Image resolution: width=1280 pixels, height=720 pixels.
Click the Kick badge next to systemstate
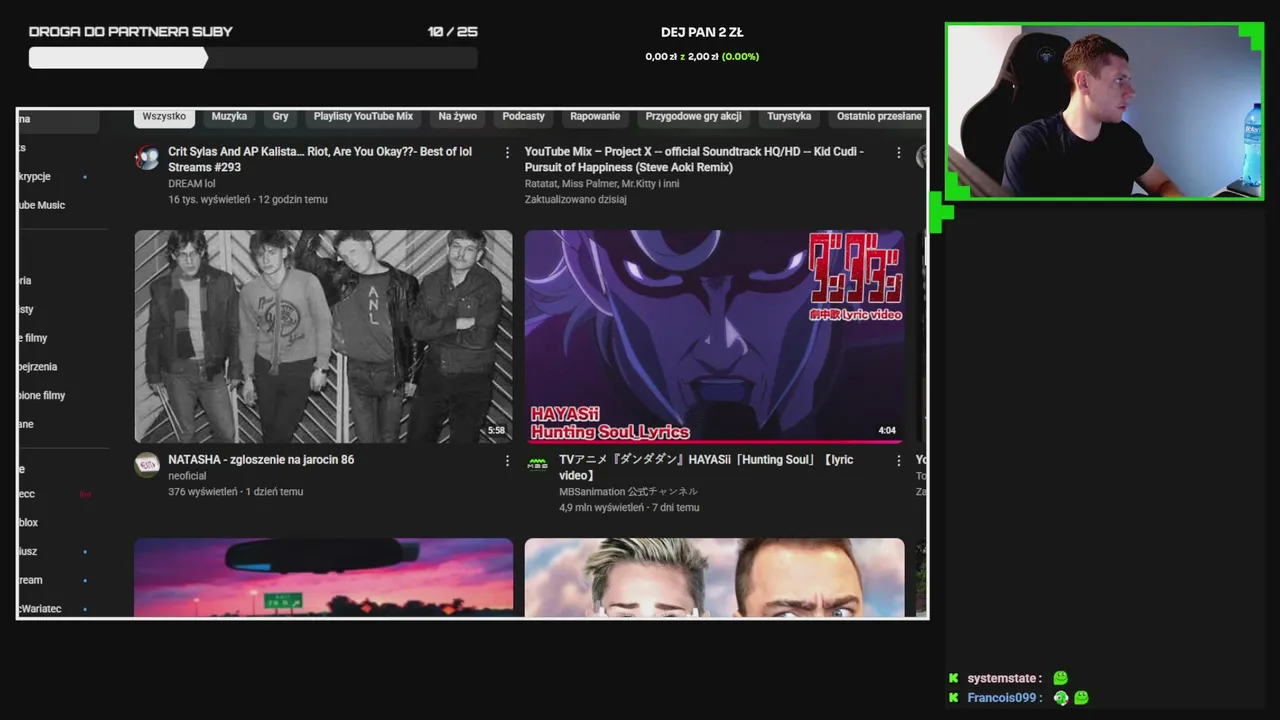click(954, 678)
